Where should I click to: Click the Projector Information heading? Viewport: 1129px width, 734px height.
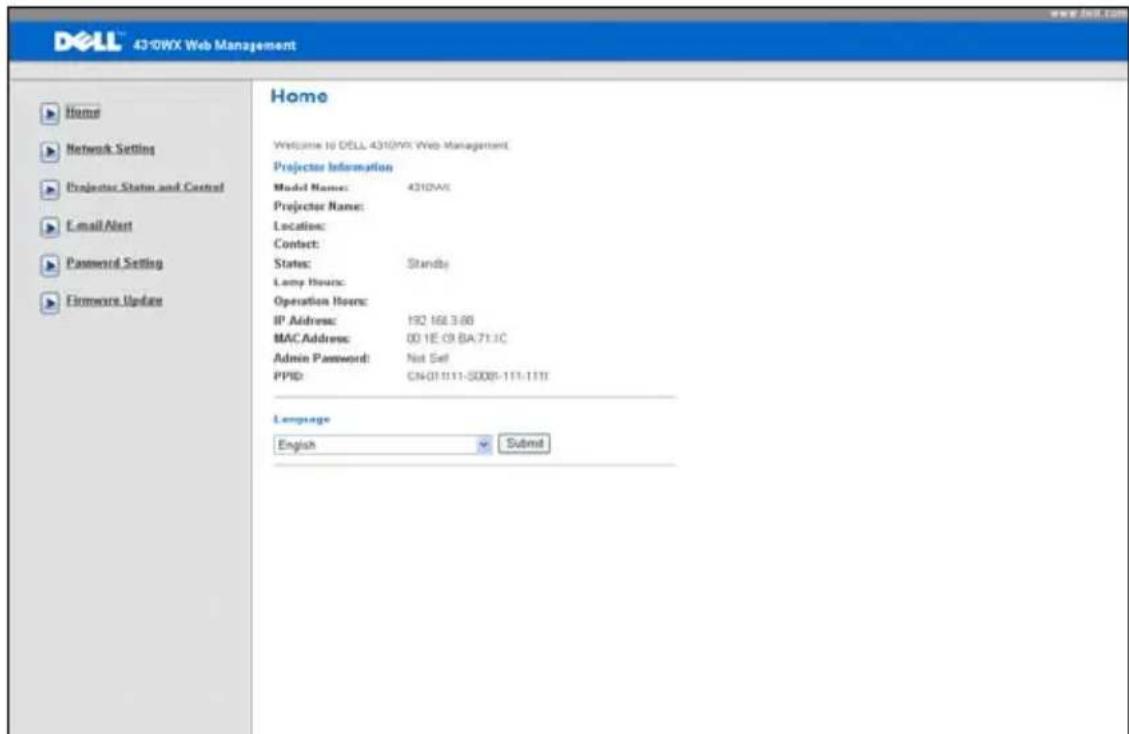point(333,167)
